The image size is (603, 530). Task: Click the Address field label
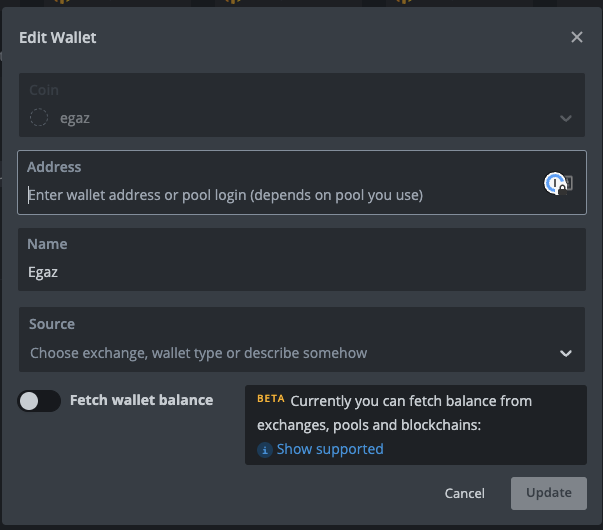[x=54, y=167]
